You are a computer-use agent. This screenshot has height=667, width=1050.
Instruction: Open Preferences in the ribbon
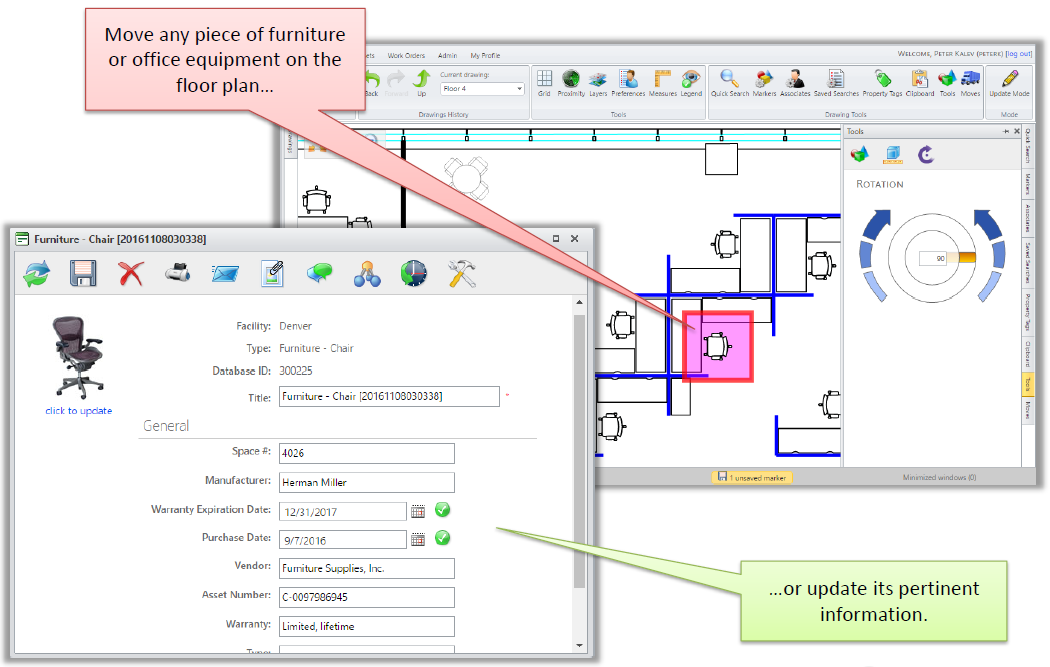[628, 83]
